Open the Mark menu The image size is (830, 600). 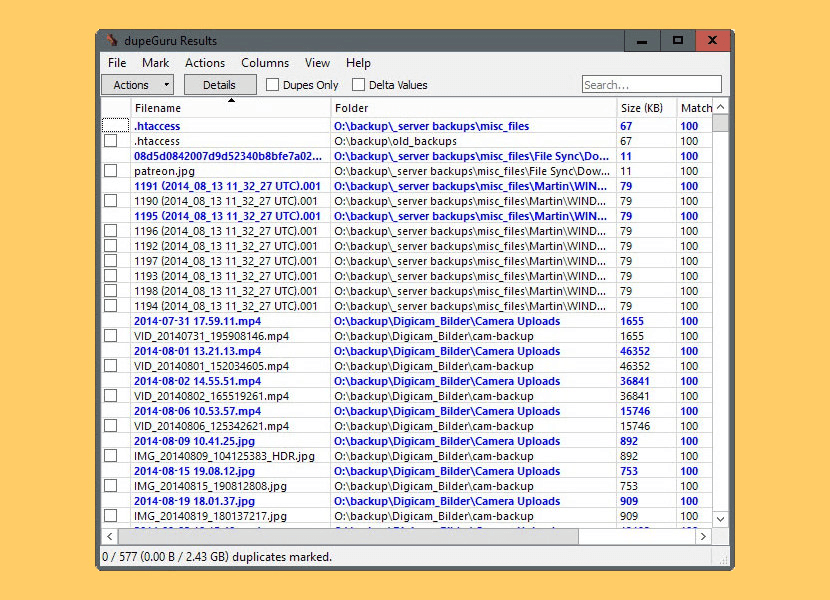155,63
